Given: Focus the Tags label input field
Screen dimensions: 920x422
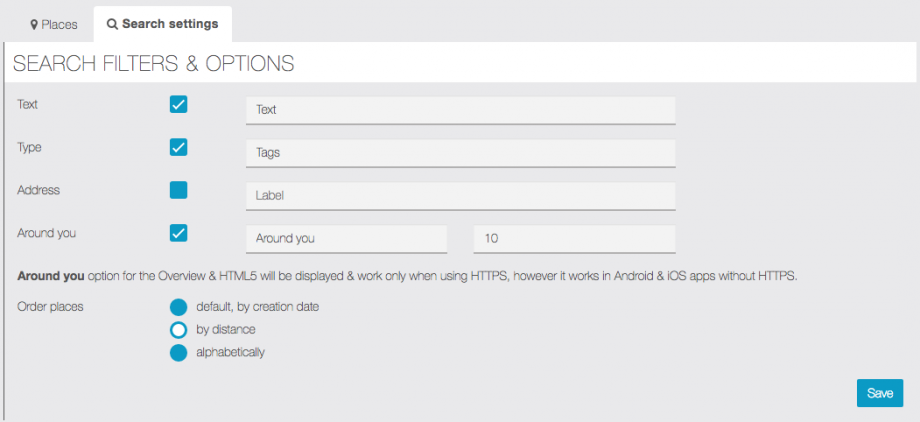Looking at the screenshot, I should click(x=460, y=153).
